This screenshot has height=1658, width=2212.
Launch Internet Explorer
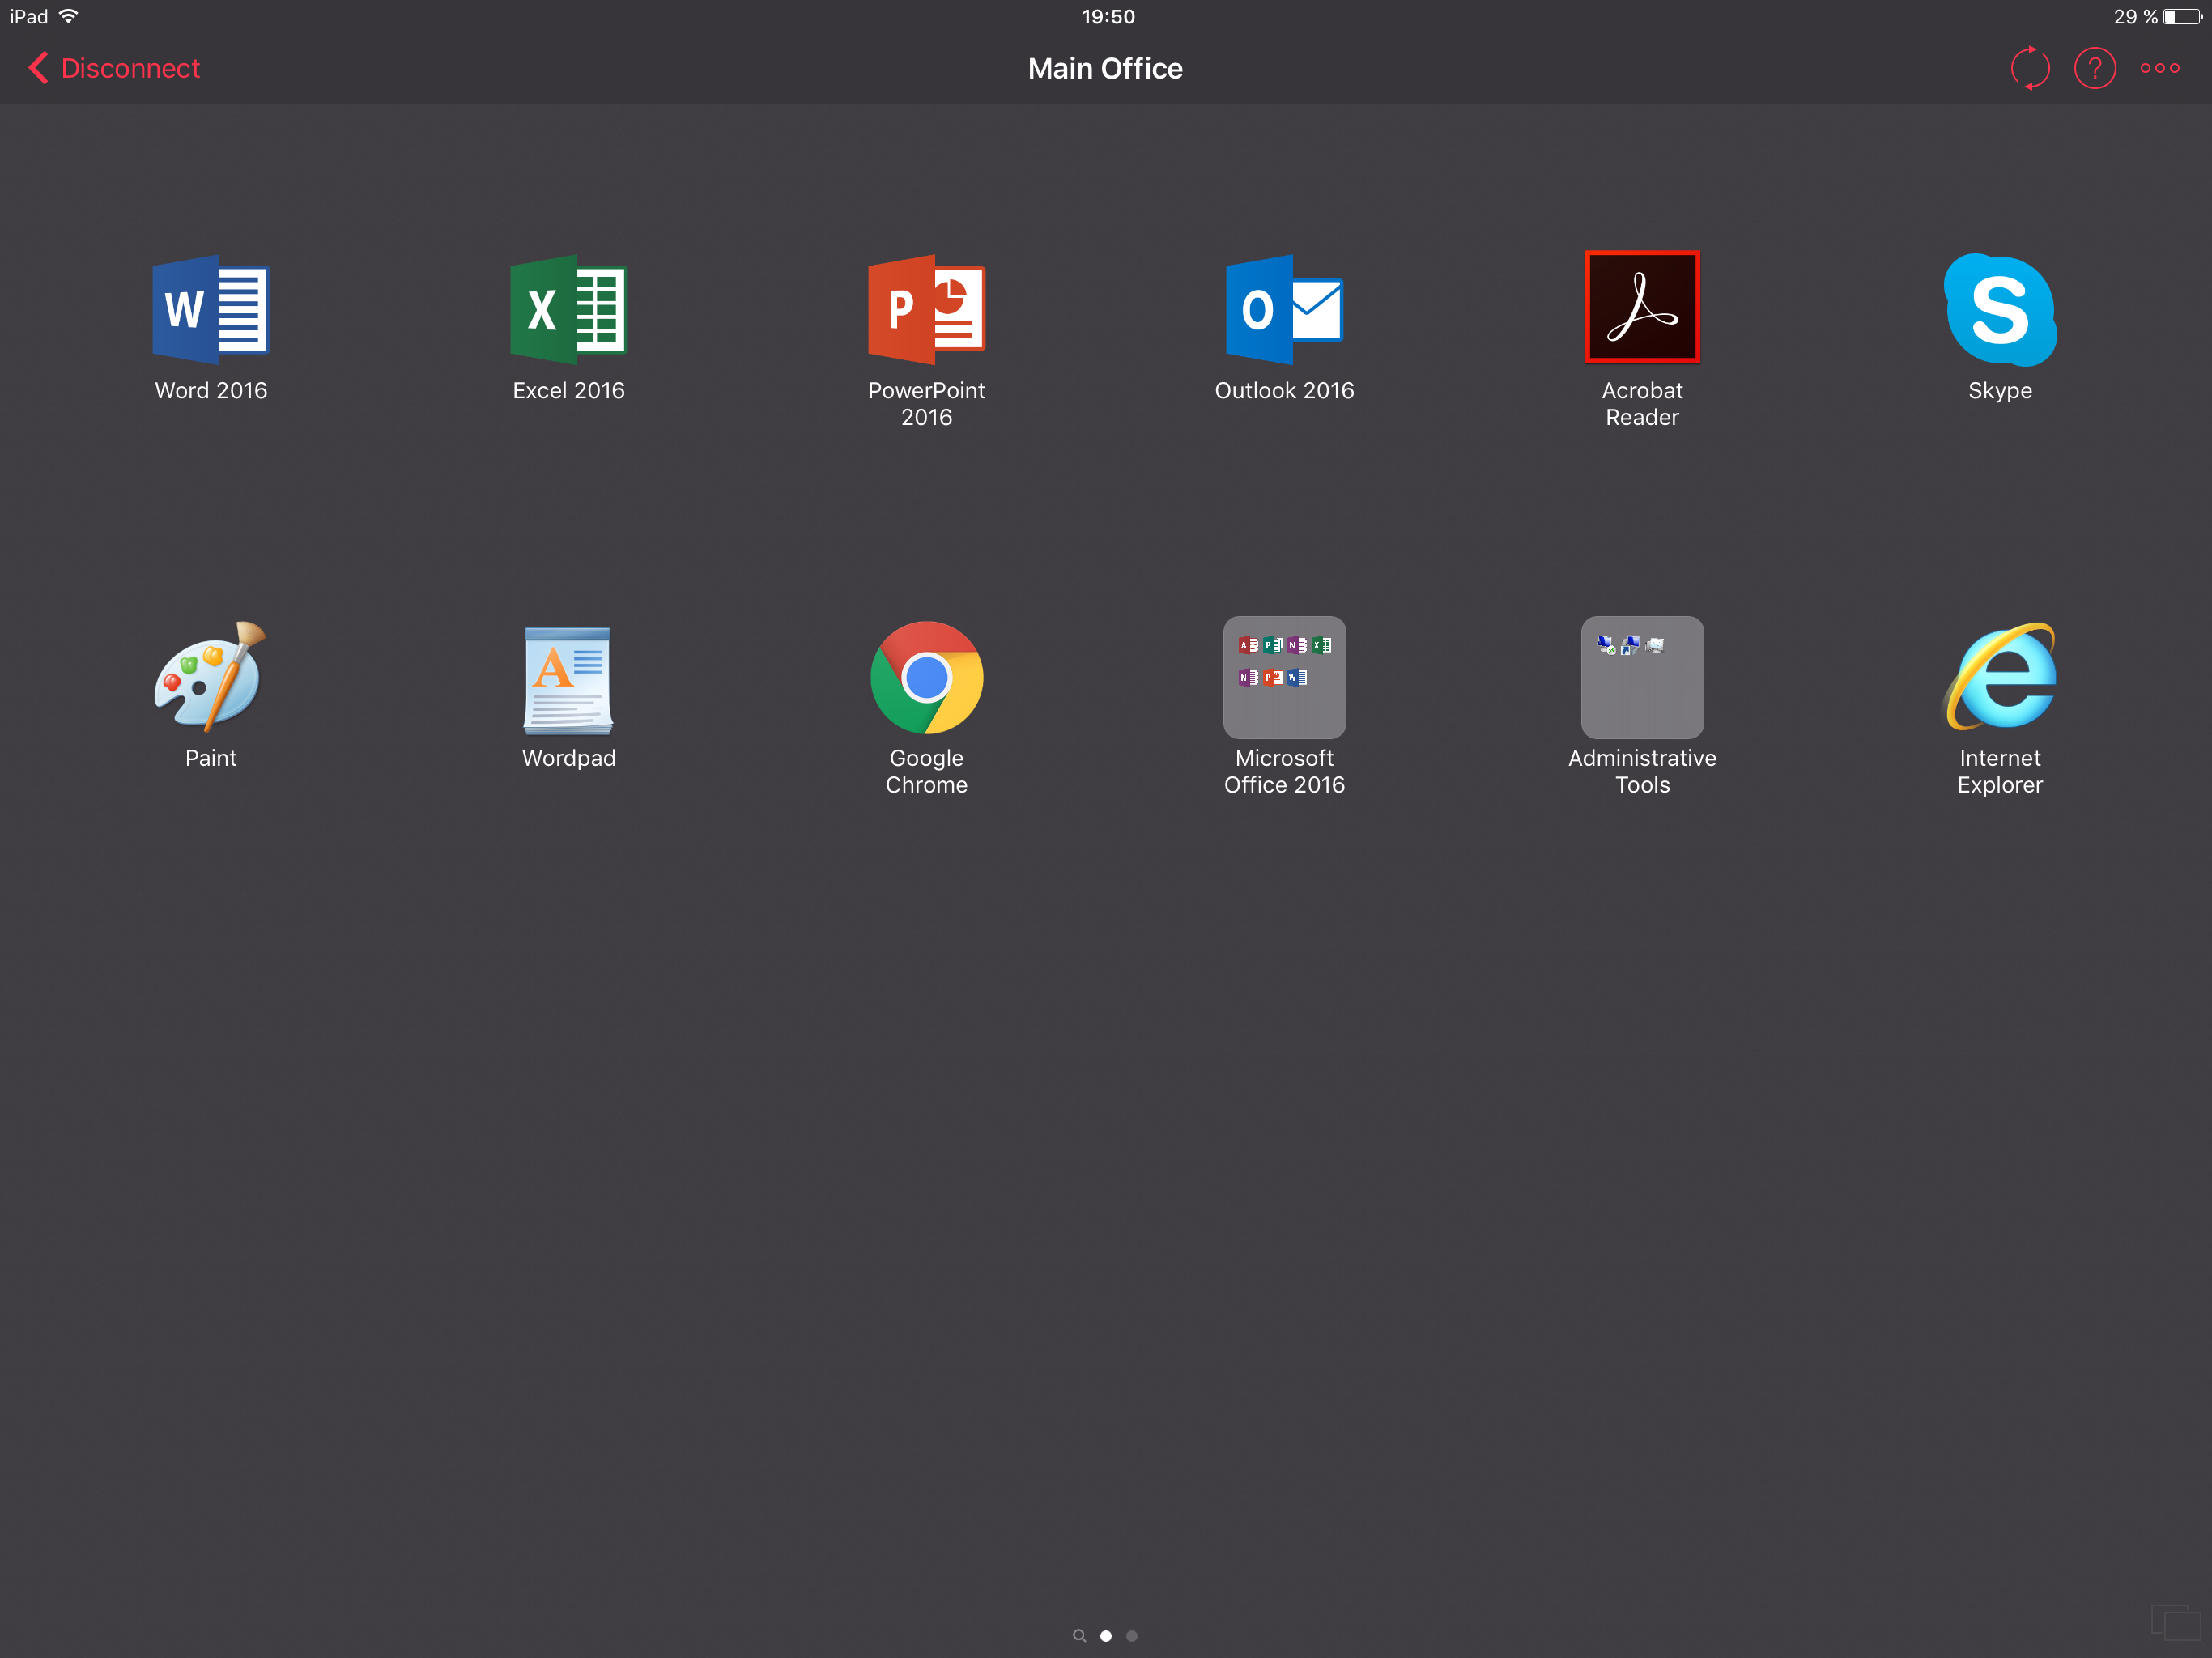coord(2000,677)
